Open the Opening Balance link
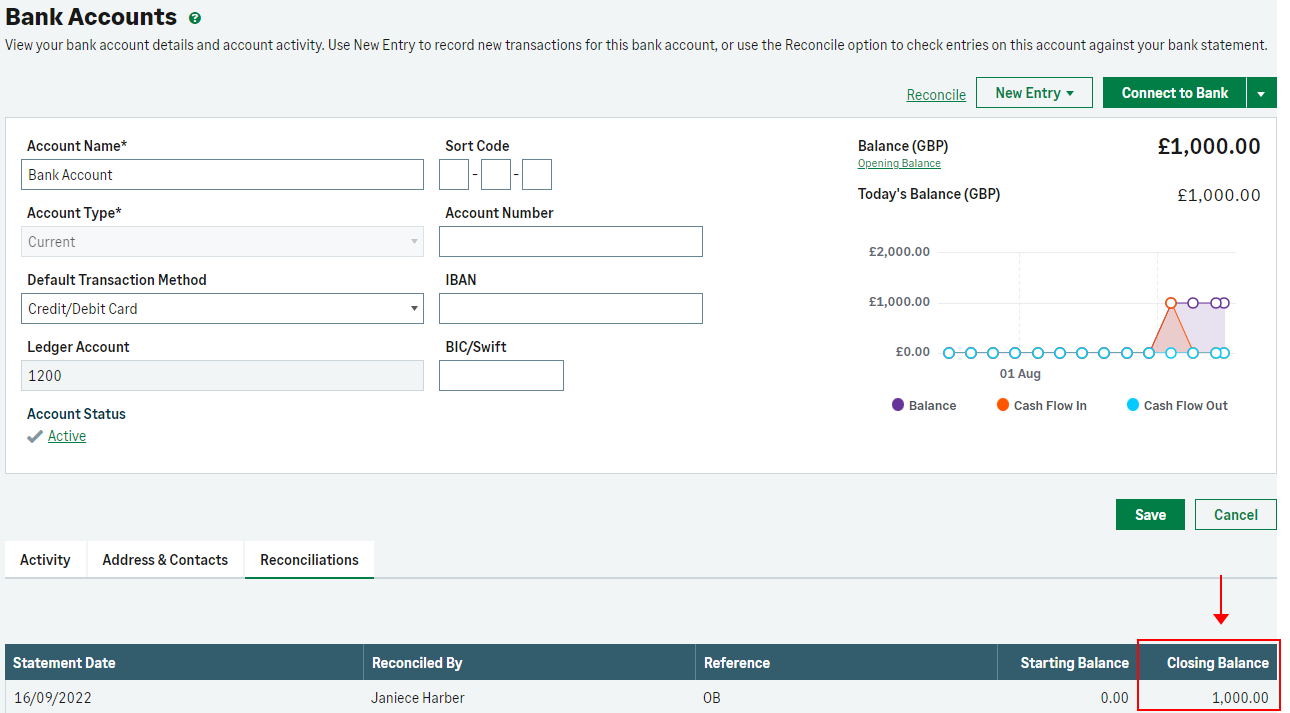Screen dimensions: 1290x713 coord(899,164)
